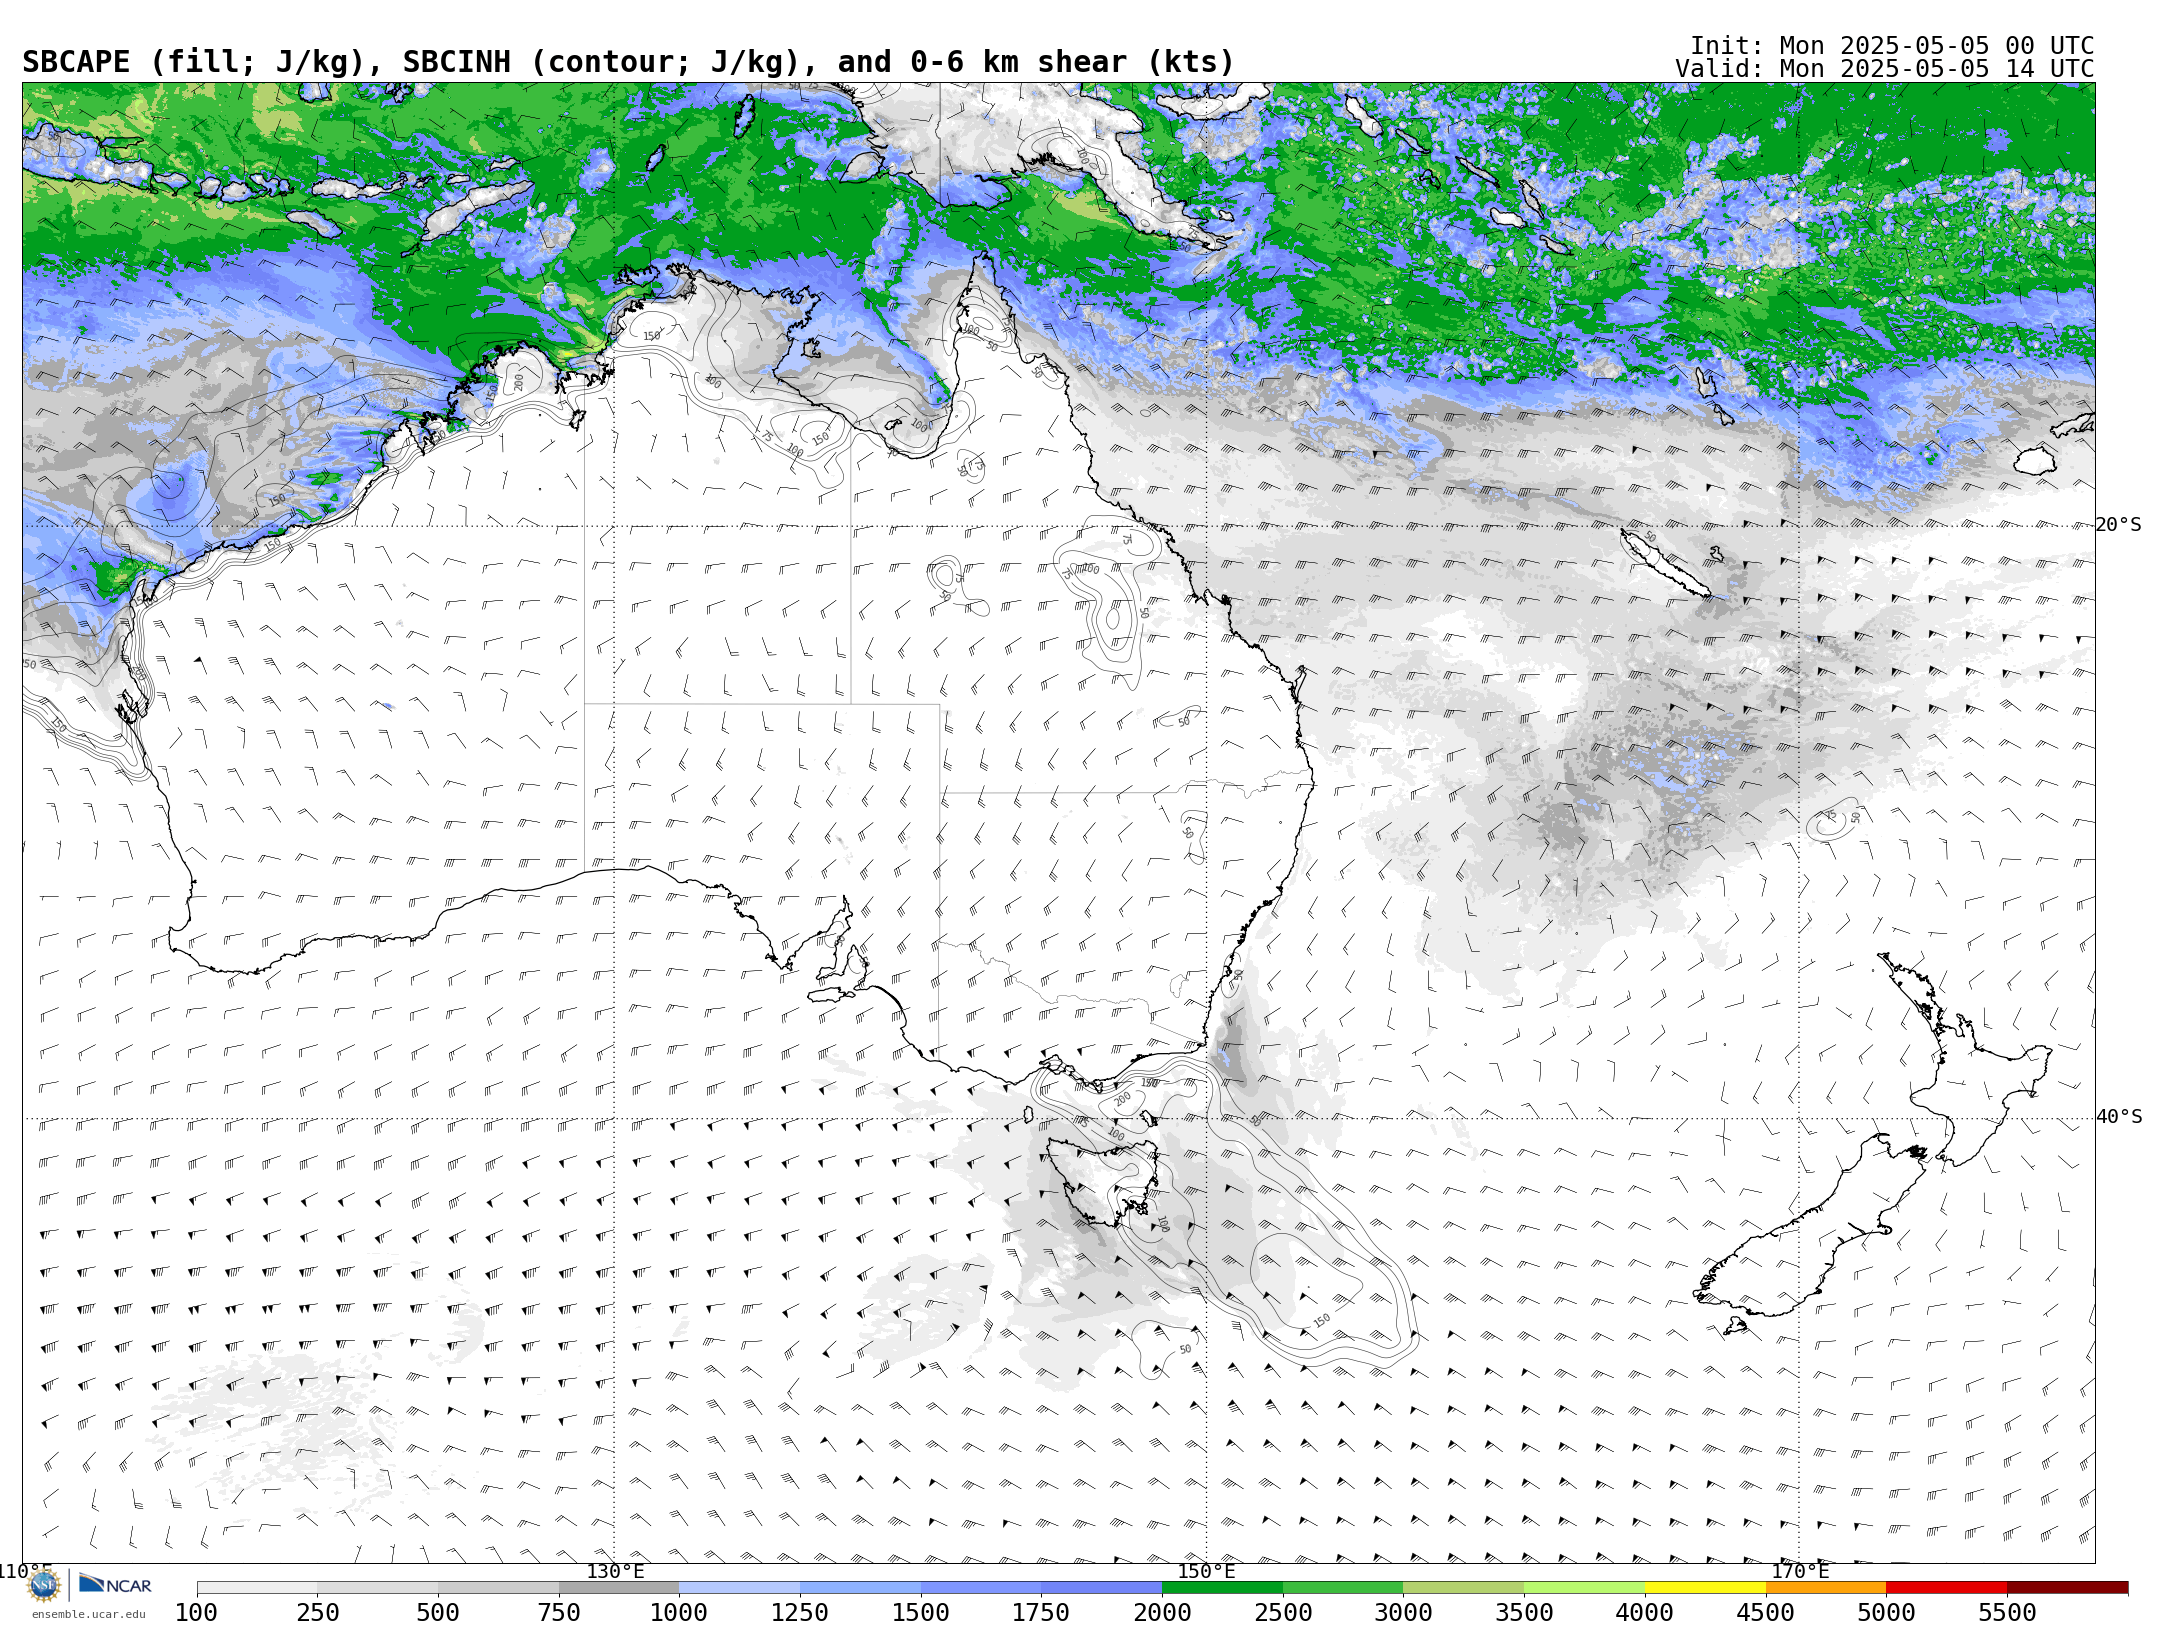
Task: Click the colorbar label '3500'
Action: (1525, 1613)
